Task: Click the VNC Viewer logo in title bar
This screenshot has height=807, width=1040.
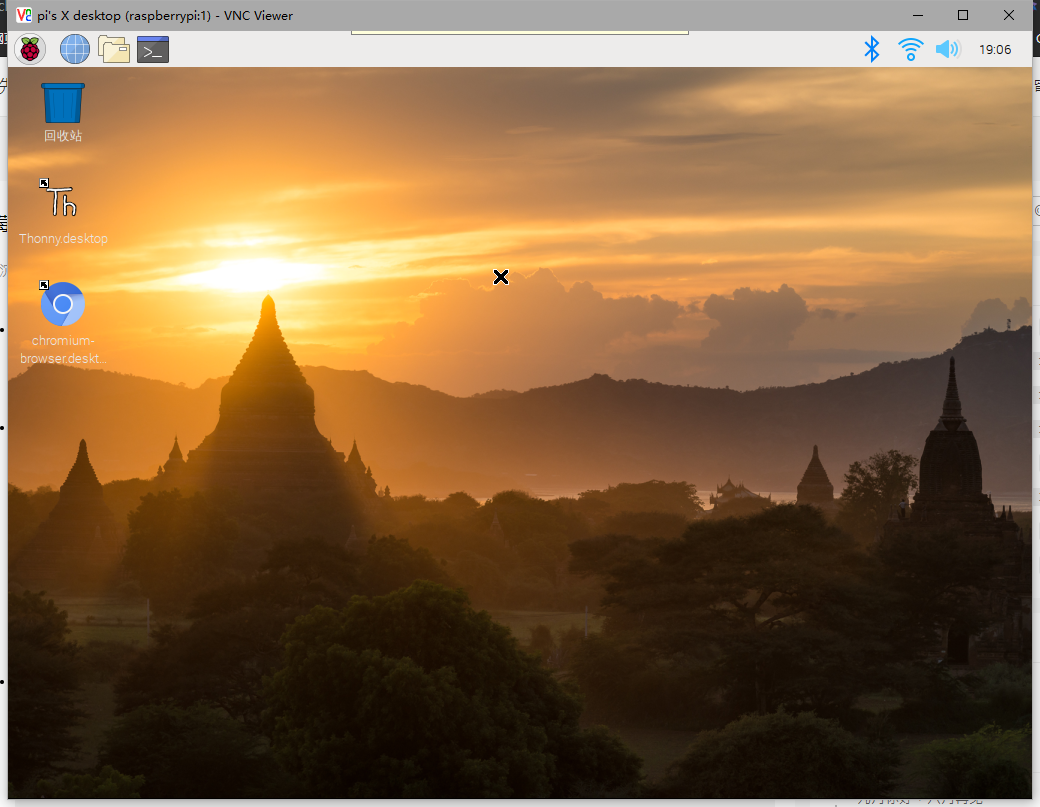Action: [24, 15]
